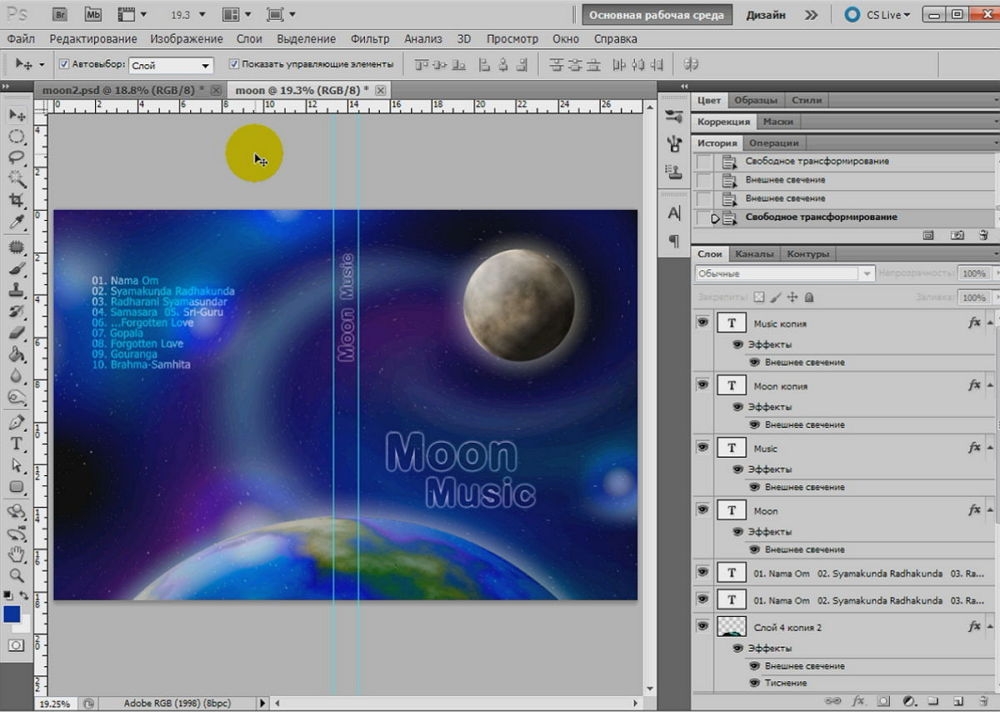Select the Hand tool

[17, 554]
